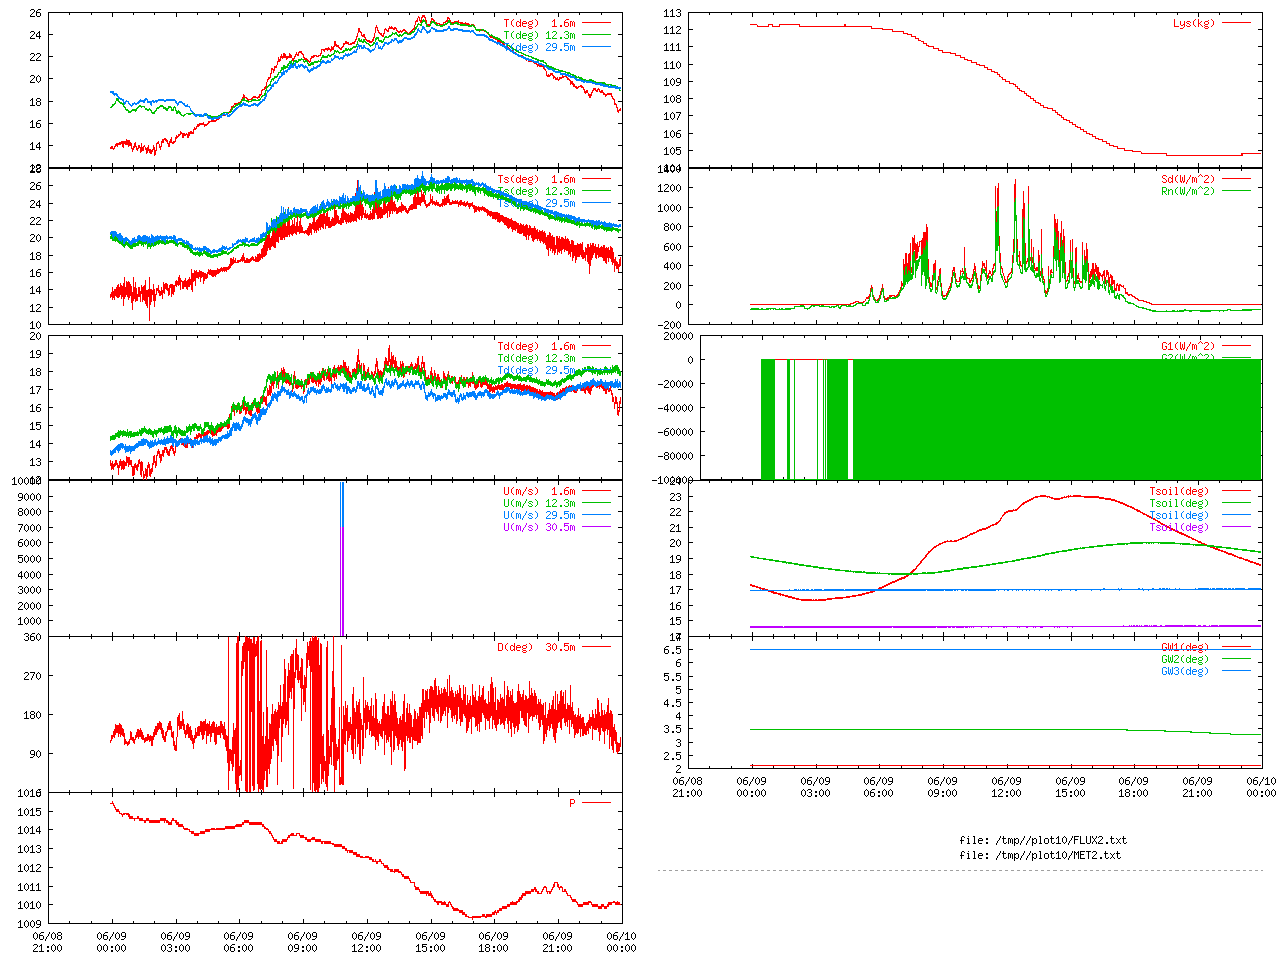The width and height of the screenshot is (1280, 960).
Task: Select the Ts(deg) 1.6m legend entry
Action: coord(536,180)
